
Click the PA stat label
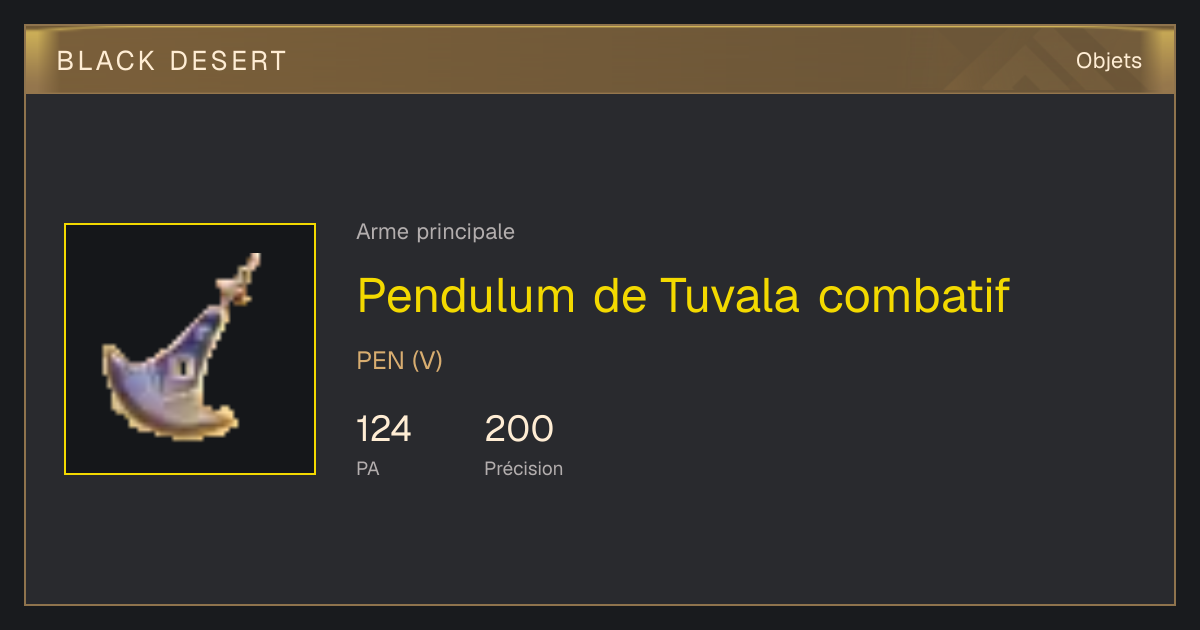(367, 468)
